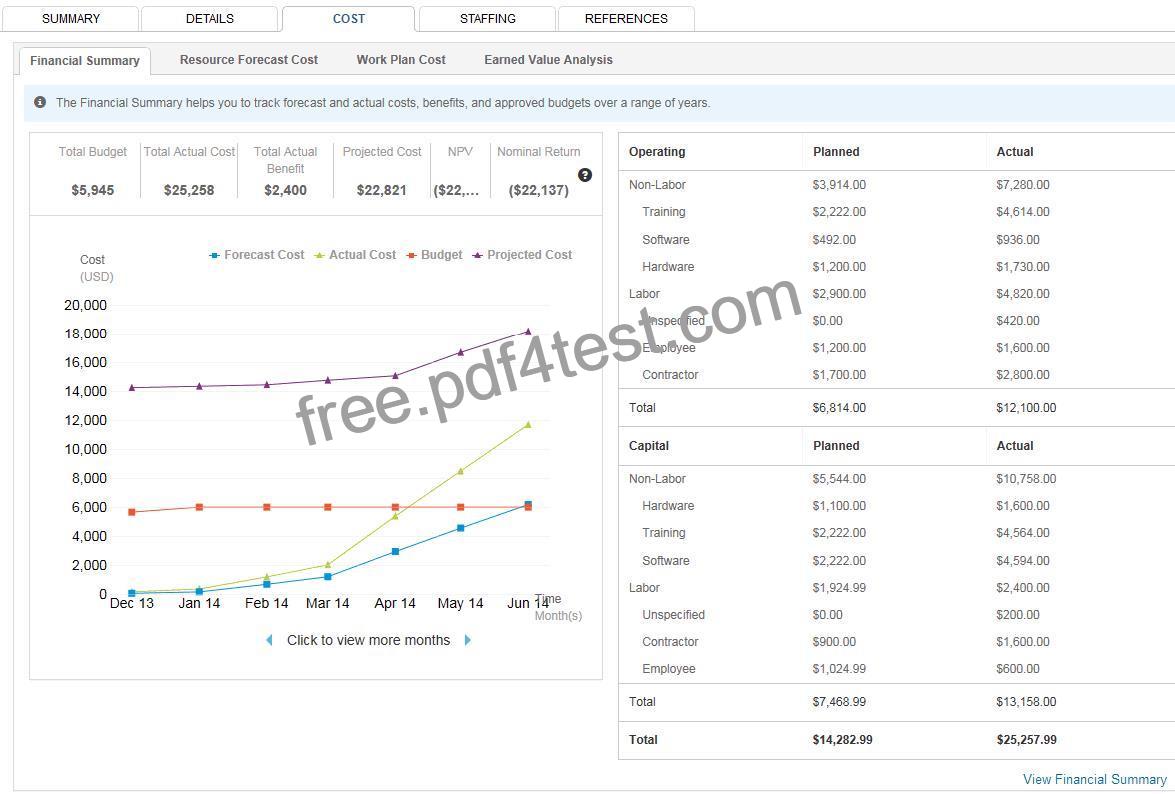Click the Jun 14 Actual Cost point
Image resolution: width=1175 pixels, height=794 pixels.
pos(528,425)
